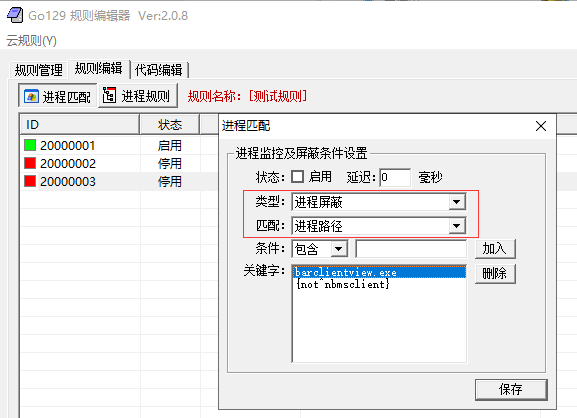Click red status square for 20000002

(30, 163)
